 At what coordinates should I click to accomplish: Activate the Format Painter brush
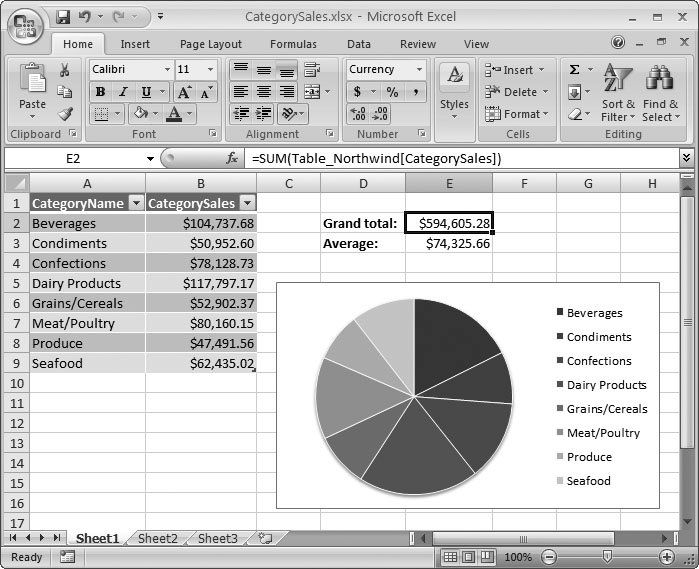[x=65, y=114]
